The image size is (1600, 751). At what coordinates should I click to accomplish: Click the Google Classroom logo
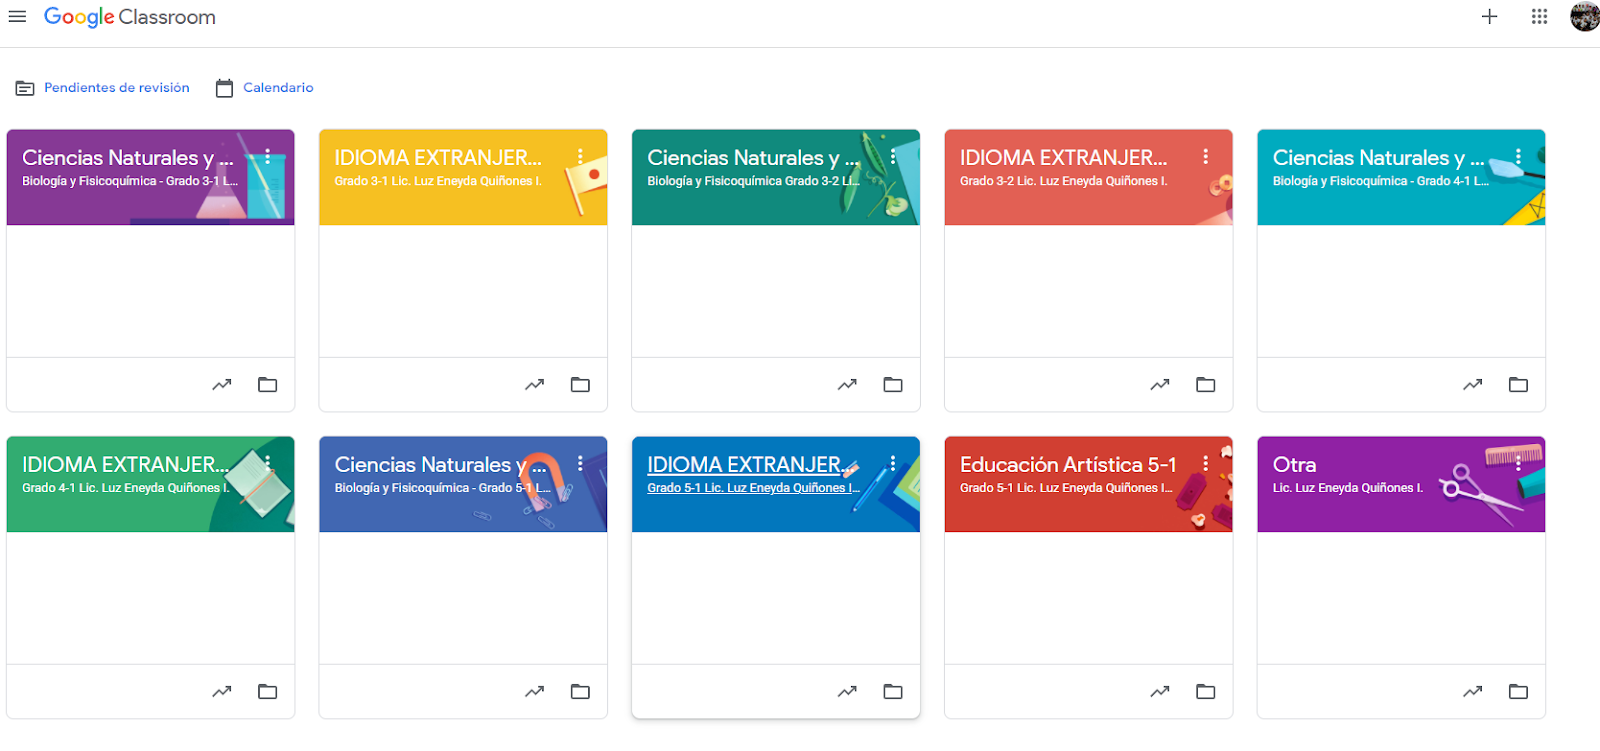(129, 17)
